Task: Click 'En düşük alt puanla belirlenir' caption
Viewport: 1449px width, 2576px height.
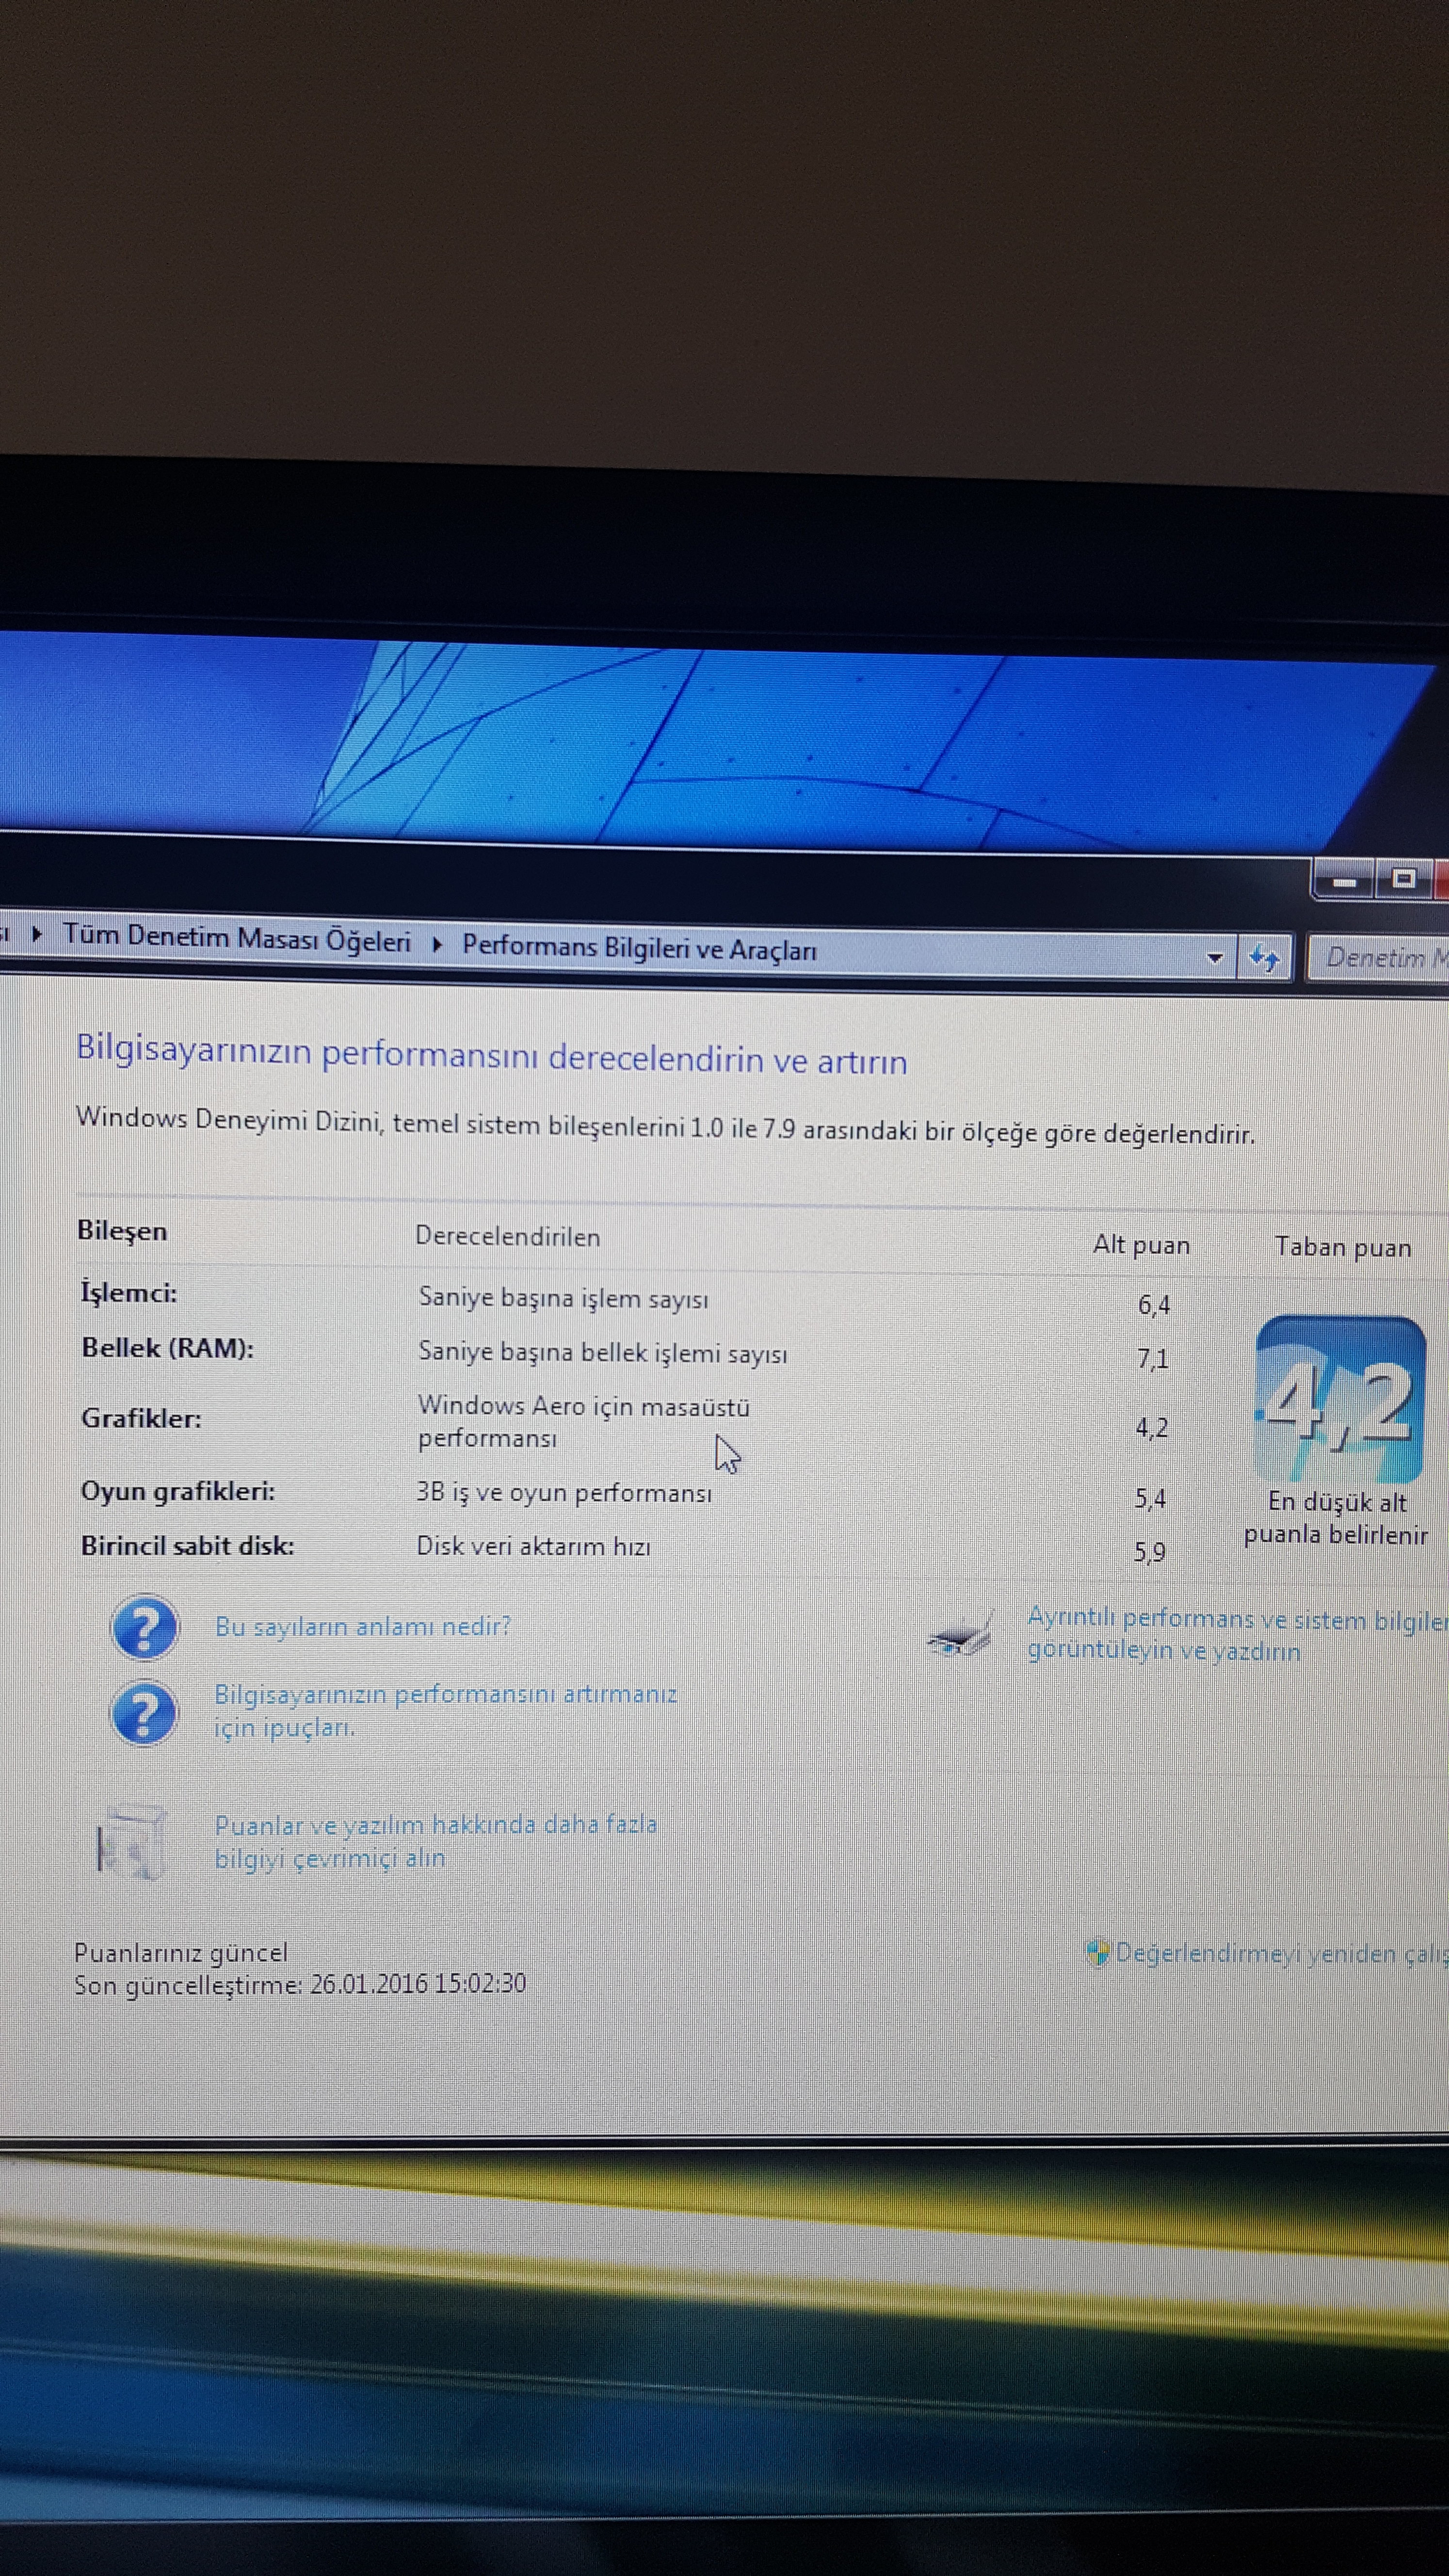Action: click(x=1336, y=1518)
